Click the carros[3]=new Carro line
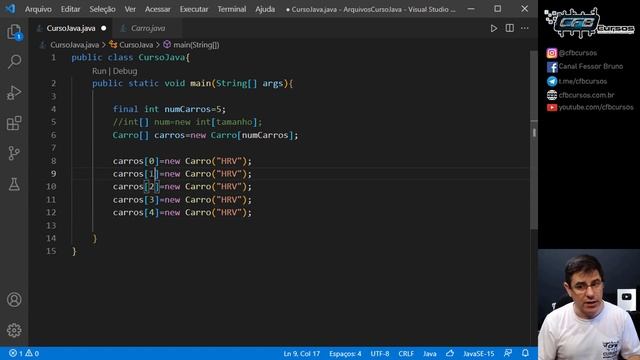Screen dimensions: 640x360 [182, 200]
